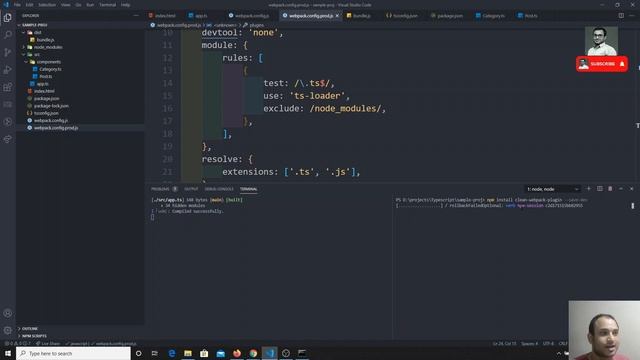Image resolution: width=640 pixels, height=360 pixels.
Task: Open package-lock.json in the explorer
Action: pos(51,106)
